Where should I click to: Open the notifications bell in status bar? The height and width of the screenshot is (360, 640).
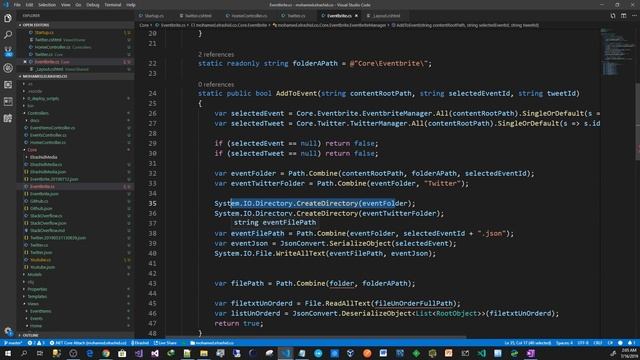pos(631,343)
